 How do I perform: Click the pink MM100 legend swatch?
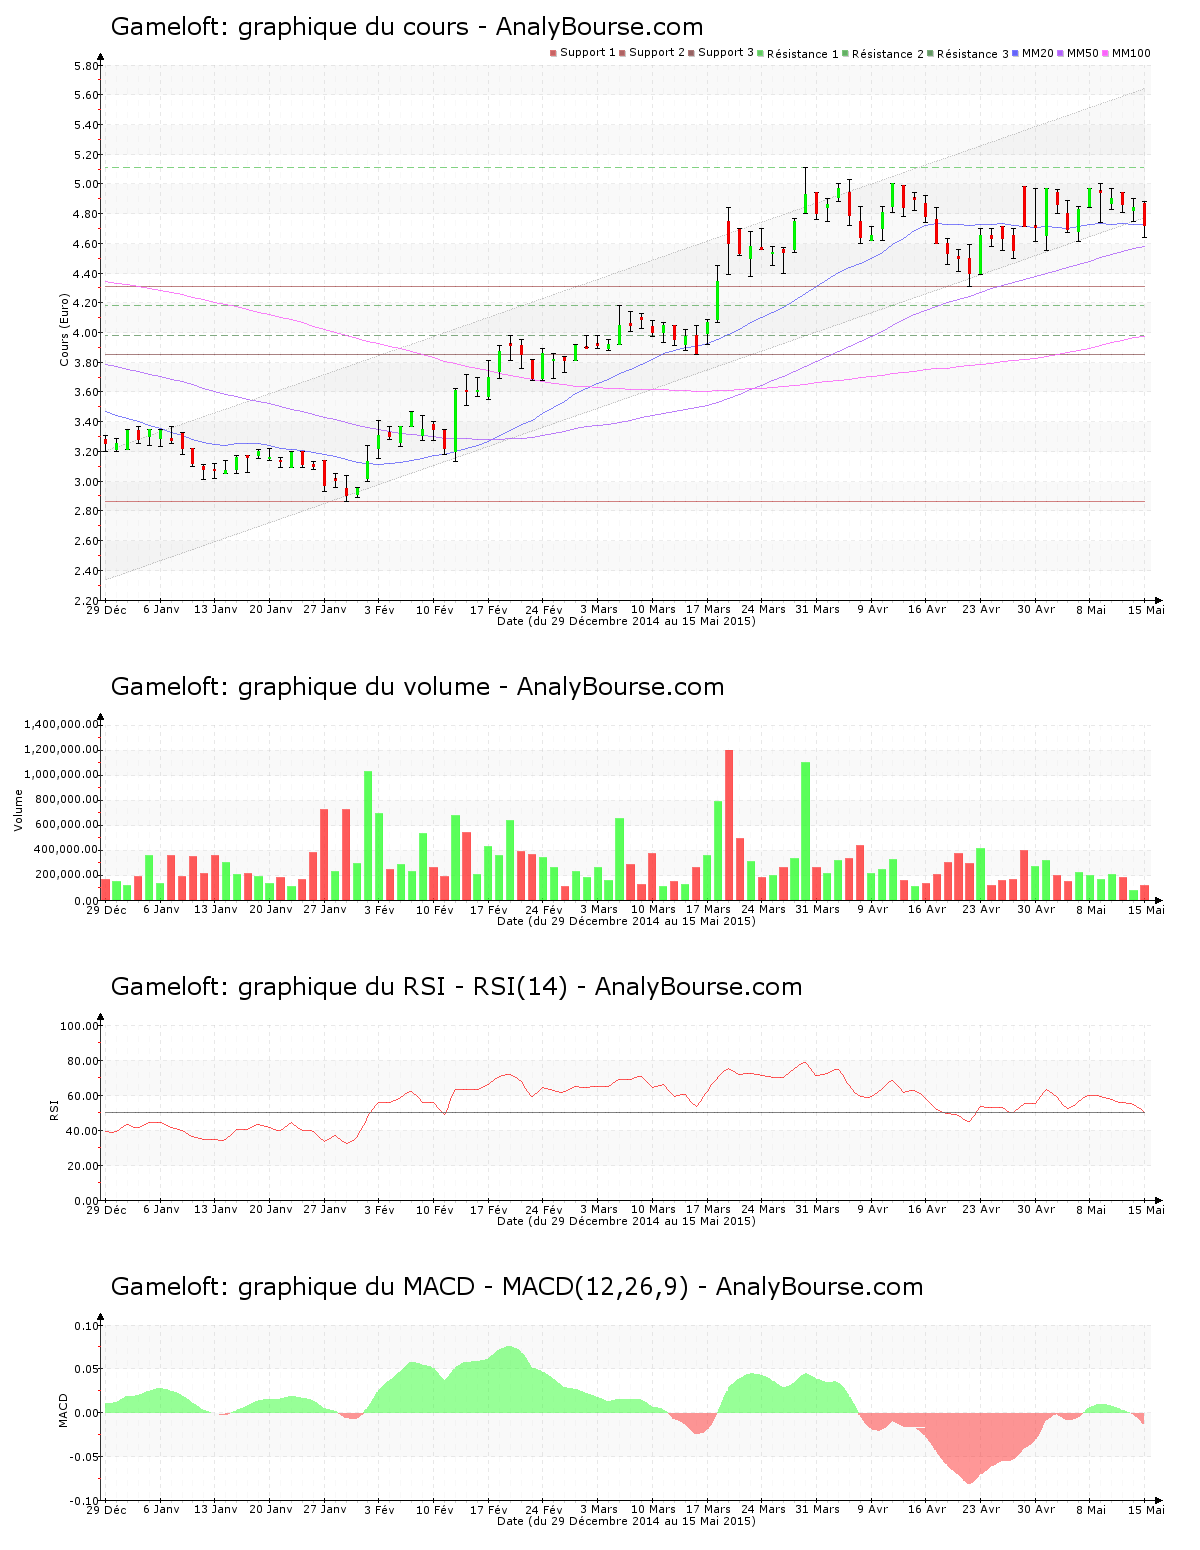coord(1106,53)
